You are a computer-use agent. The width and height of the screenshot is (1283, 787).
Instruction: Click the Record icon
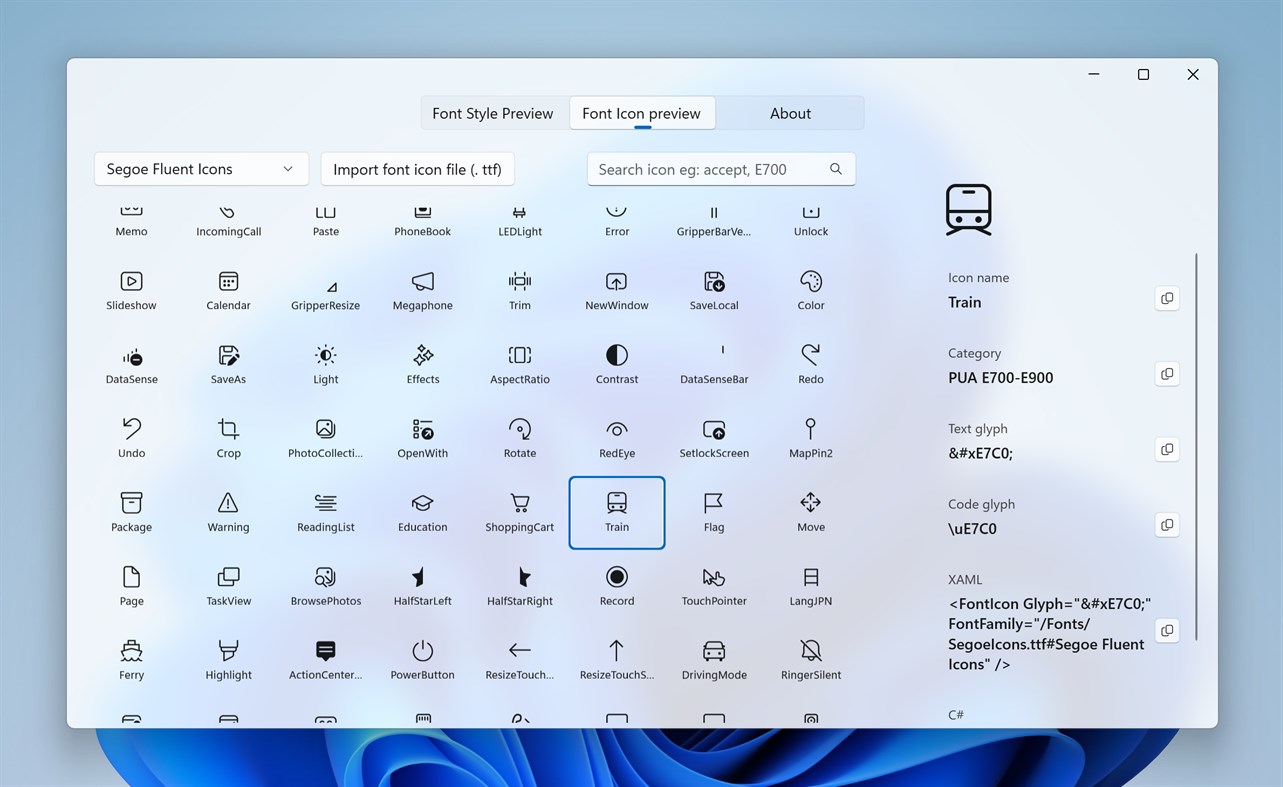616,587
